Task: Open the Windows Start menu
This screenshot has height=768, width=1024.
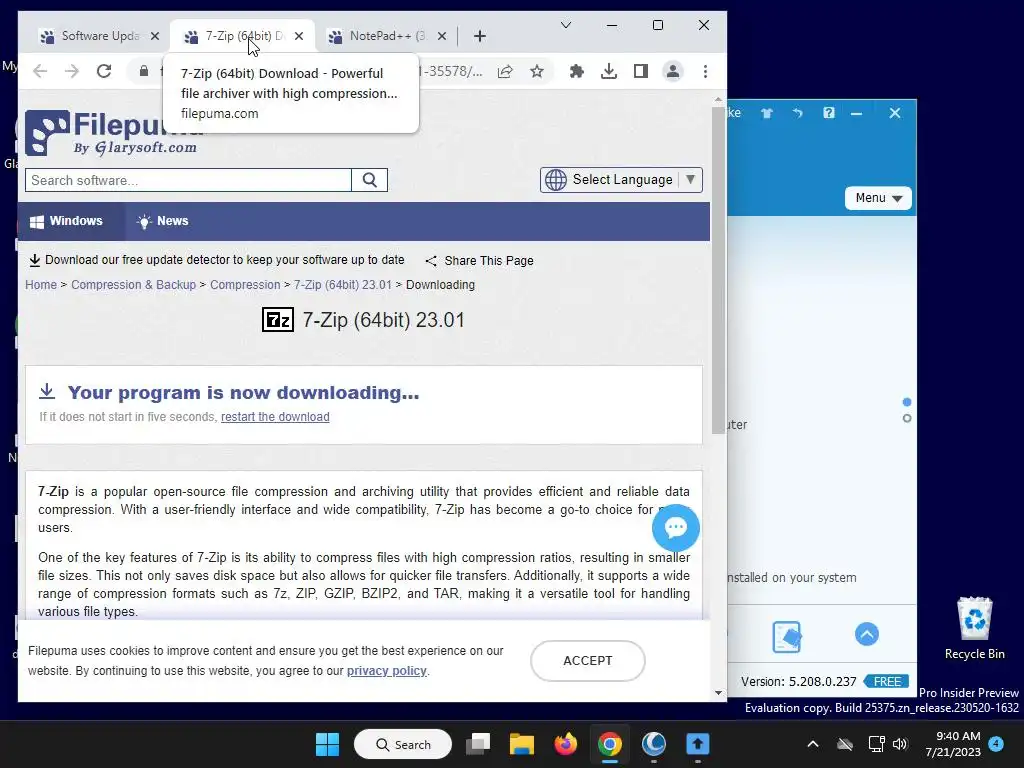Action: pyautogui.click(x=327, y=744)
